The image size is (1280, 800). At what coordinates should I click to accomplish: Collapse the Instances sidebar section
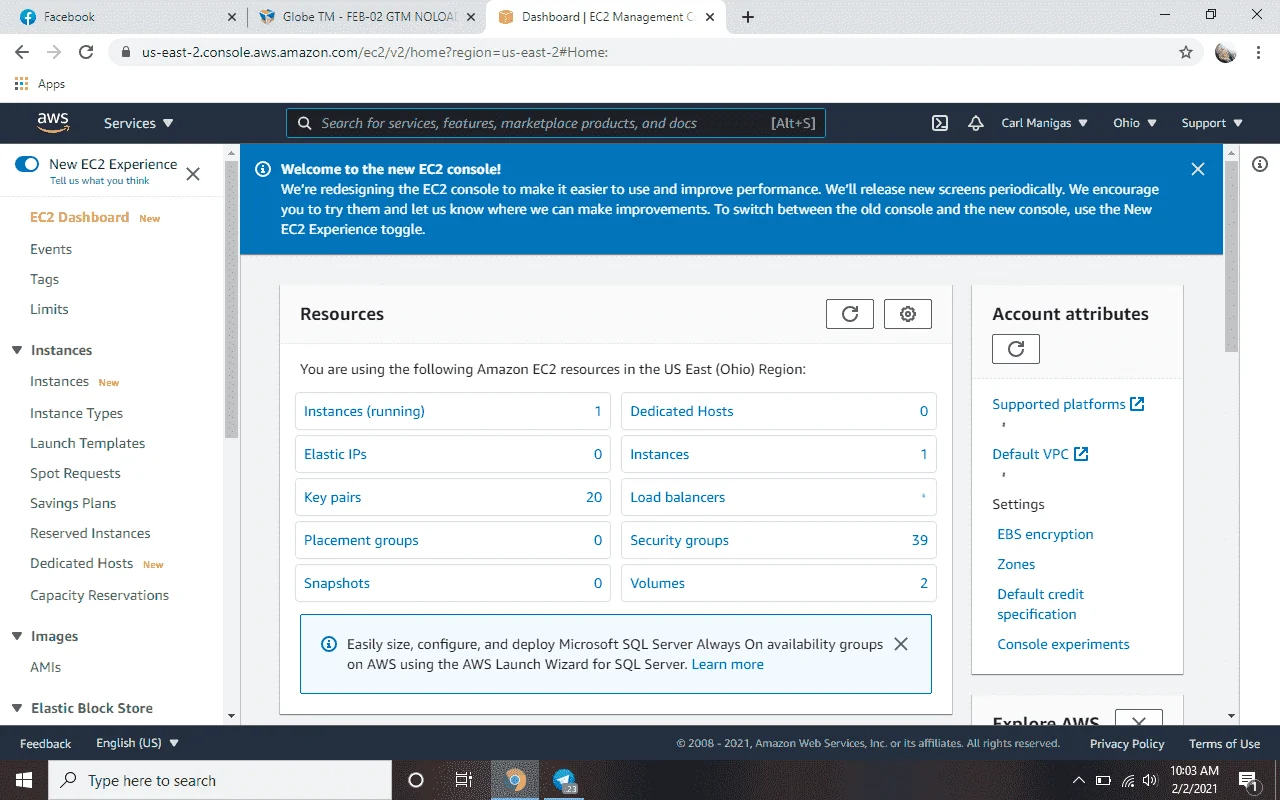point(17,350)
